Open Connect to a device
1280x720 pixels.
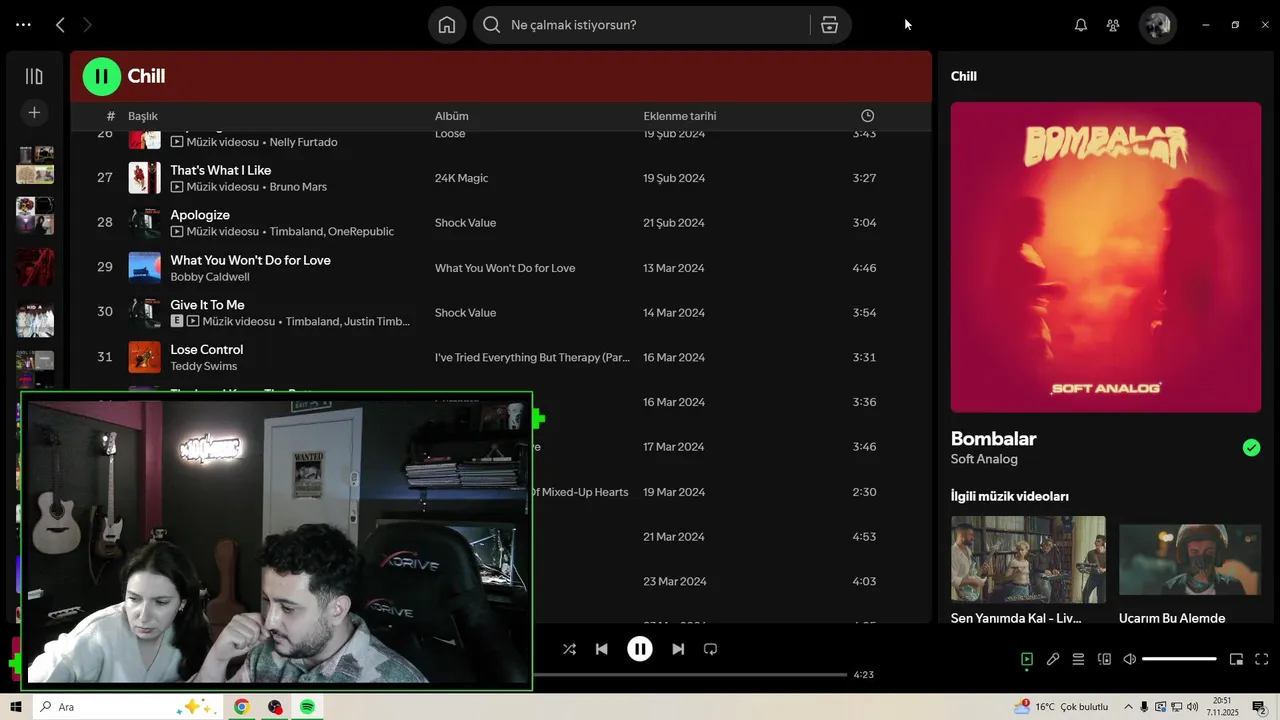[1104, 659]
